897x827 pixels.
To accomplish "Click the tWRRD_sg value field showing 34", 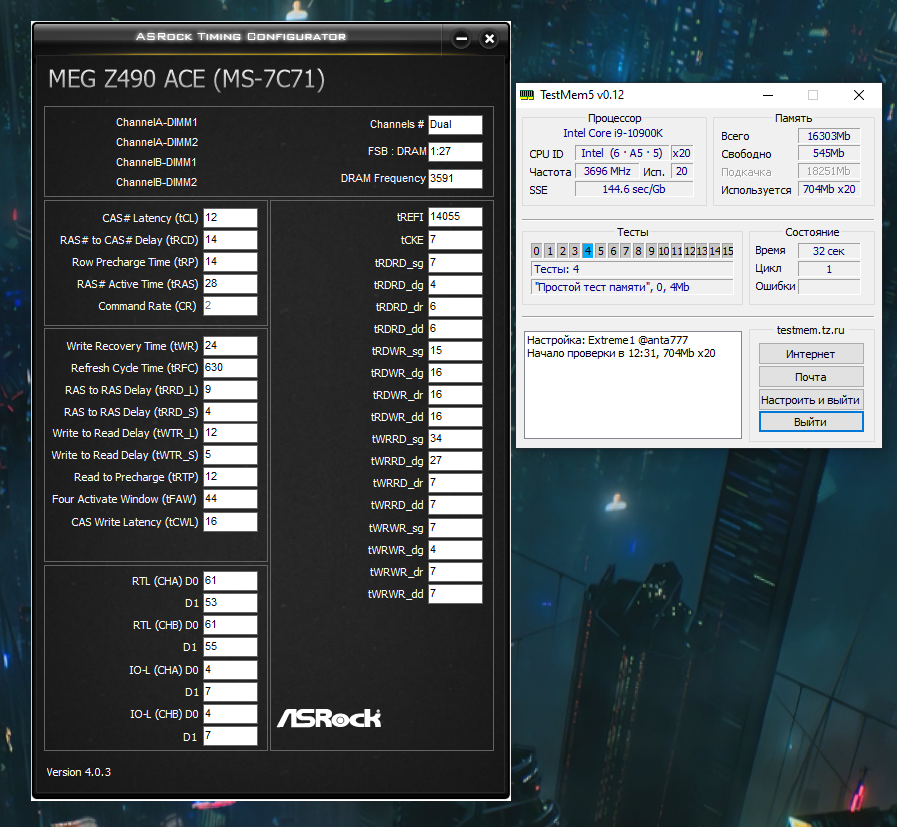I will coord(455,439).
